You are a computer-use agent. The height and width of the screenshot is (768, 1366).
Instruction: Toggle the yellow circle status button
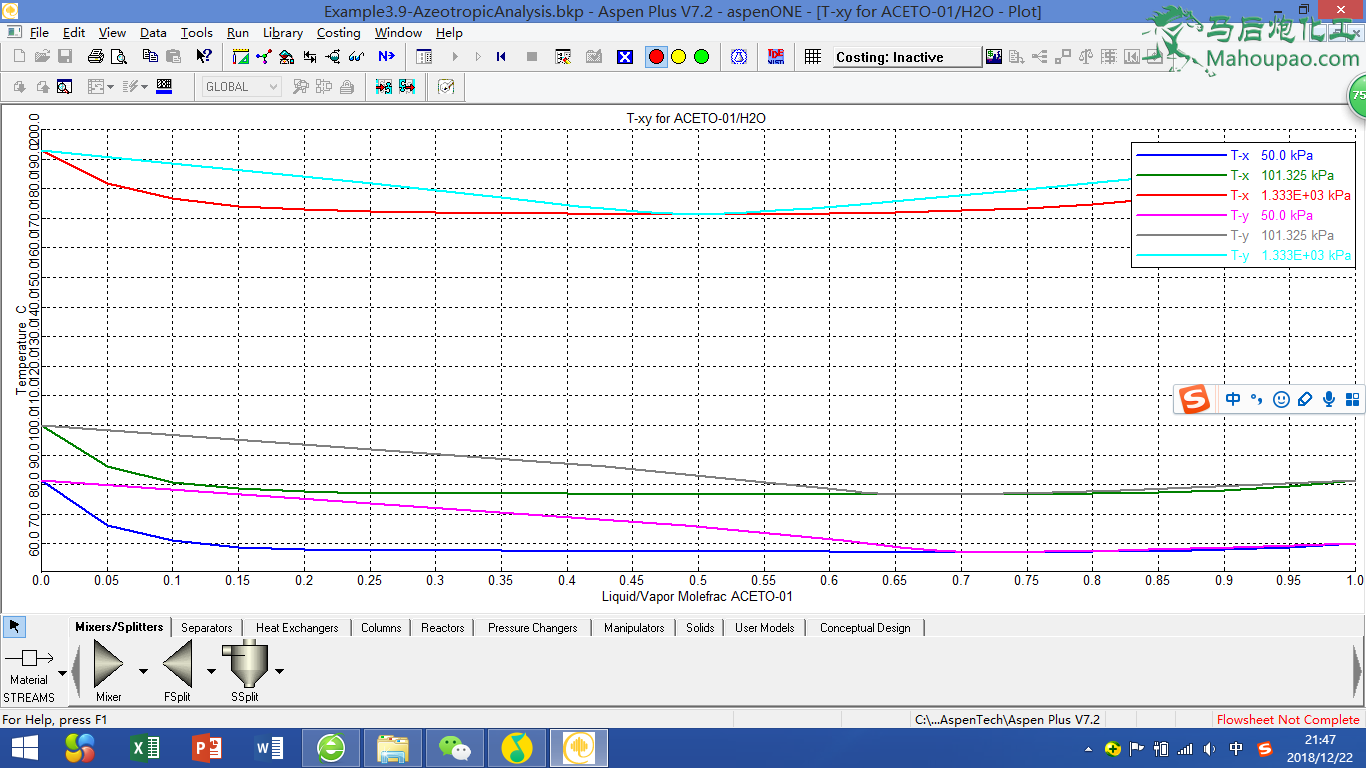pos(679,57)
